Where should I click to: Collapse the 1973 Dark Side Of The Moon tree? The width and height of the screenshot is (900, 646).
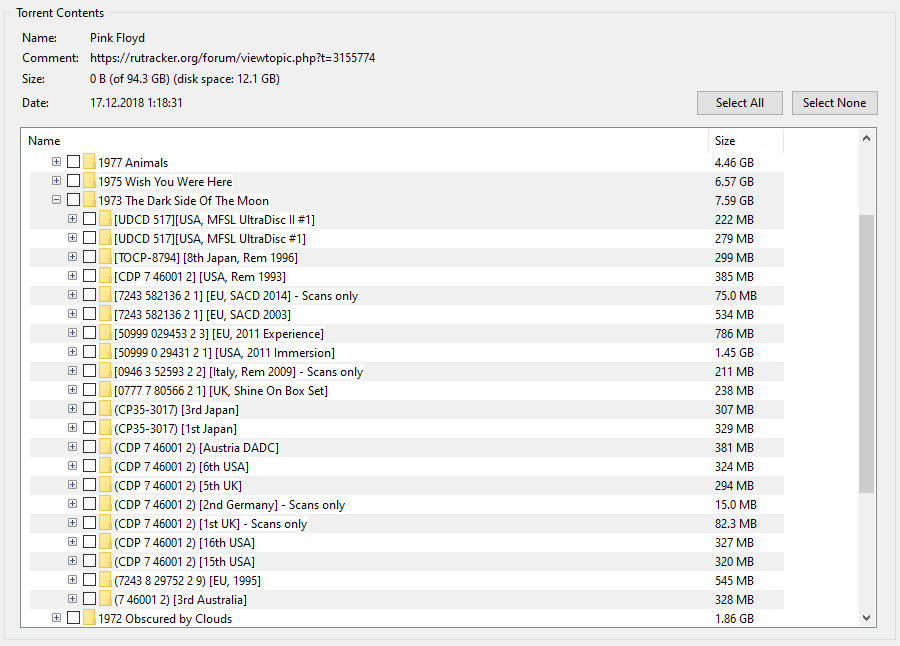56,200
